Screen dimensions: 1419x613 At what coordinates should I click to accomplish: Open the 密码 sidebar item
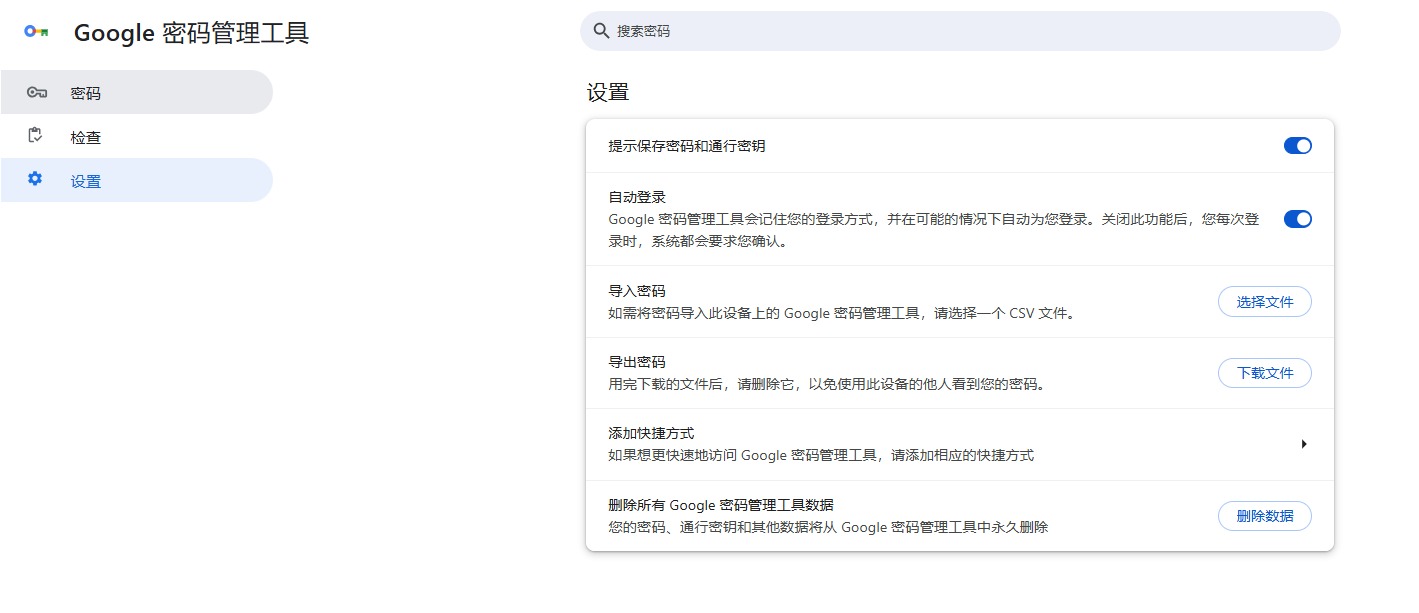point(137,92)
